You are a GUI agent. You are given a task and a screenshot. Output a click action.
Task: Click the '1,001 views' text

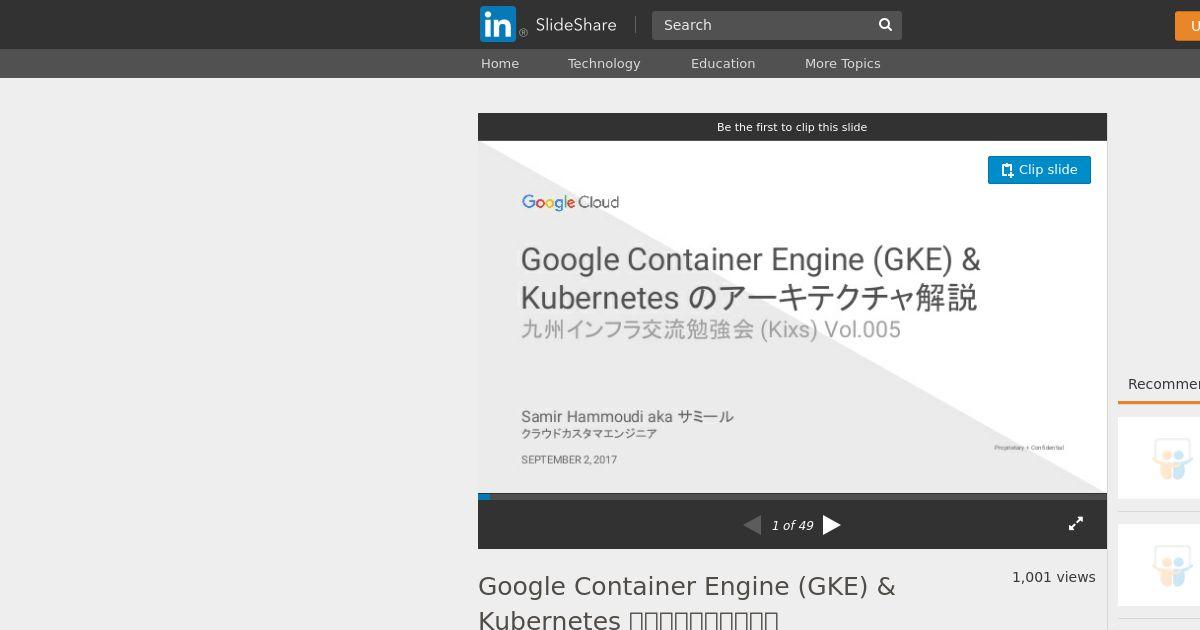(x=1054, y=577)
